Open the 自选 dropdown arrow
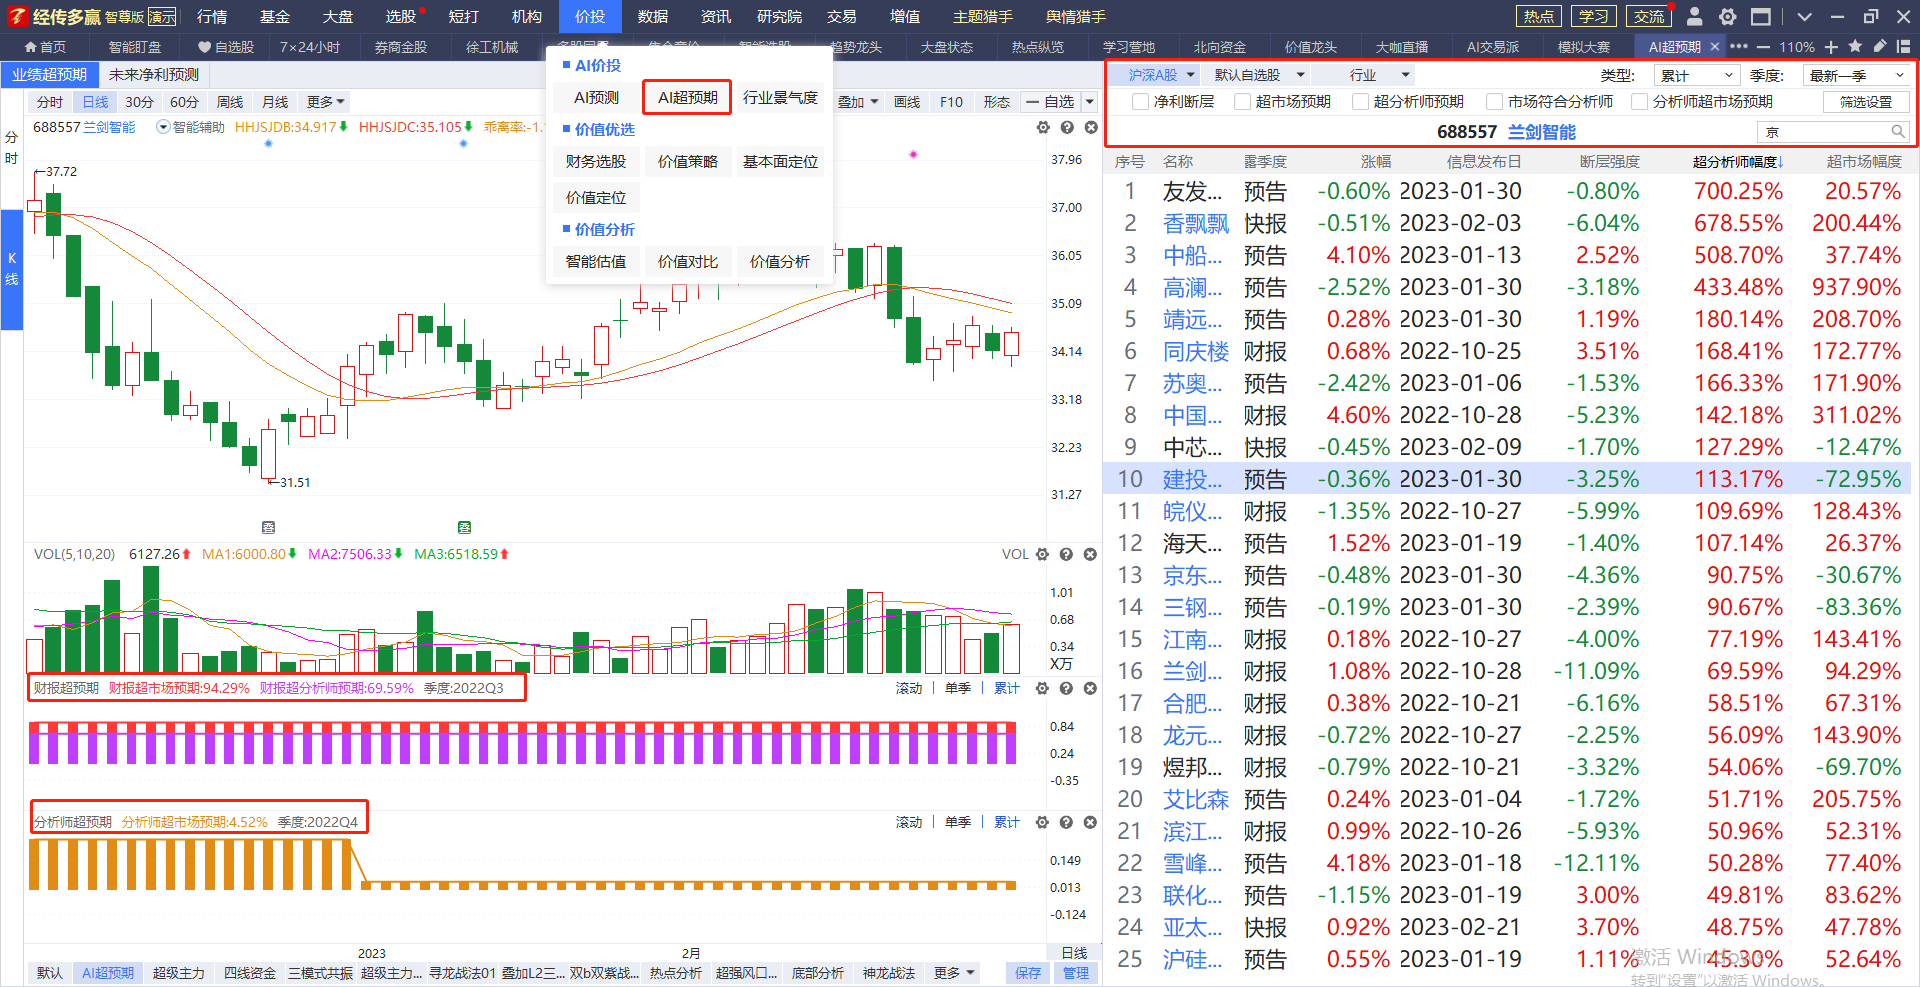1920x987 pixels. 1090,102
